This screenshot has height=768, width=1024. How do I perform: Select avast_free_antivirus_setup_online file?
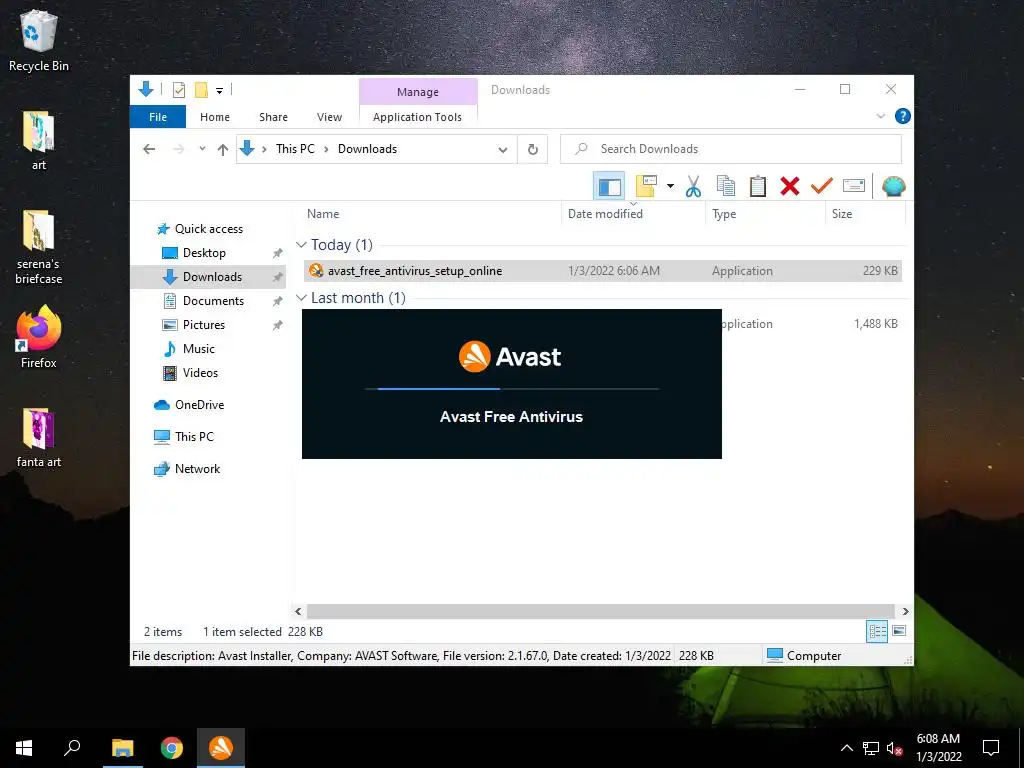pyautogui.click(x=603, y=271)
